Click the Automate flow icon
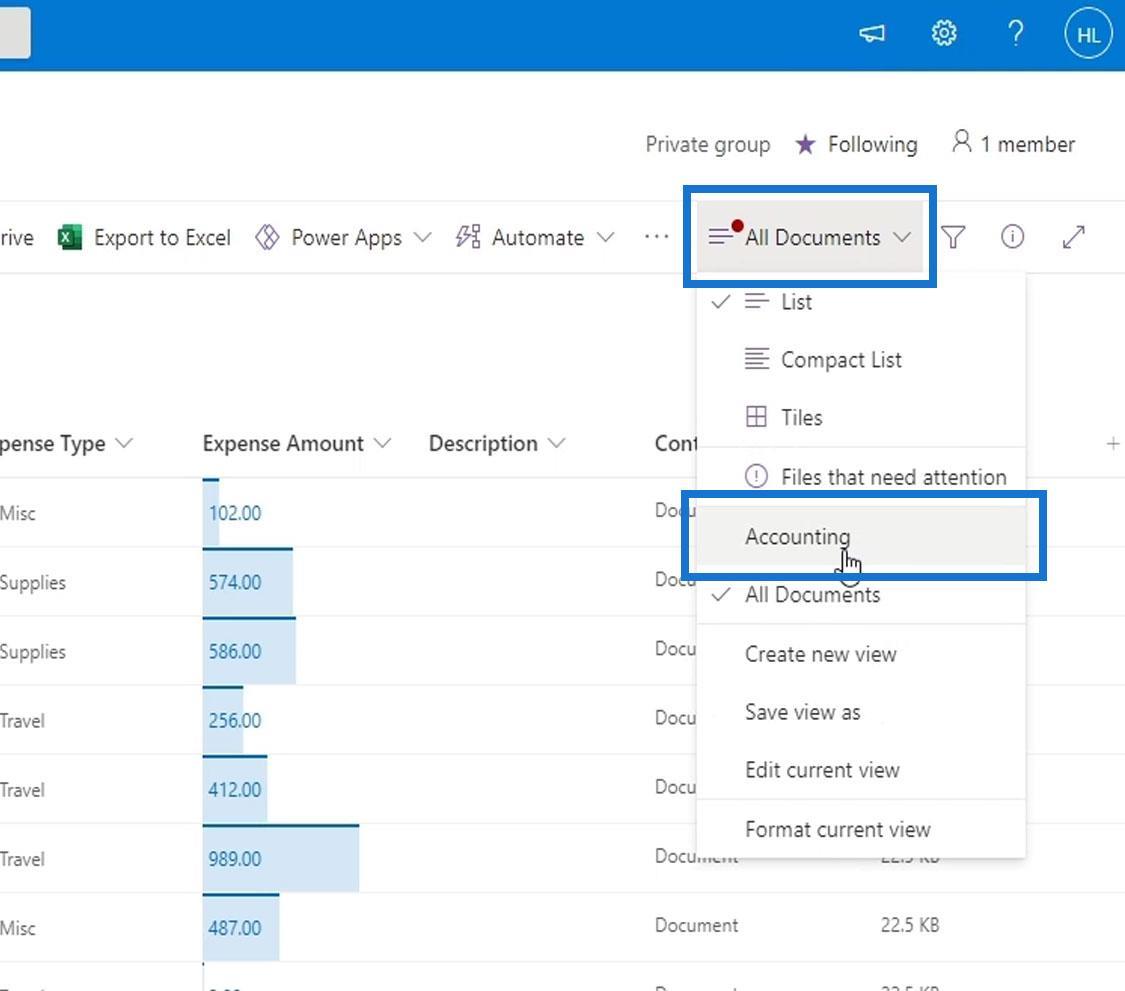 point(468,237)
